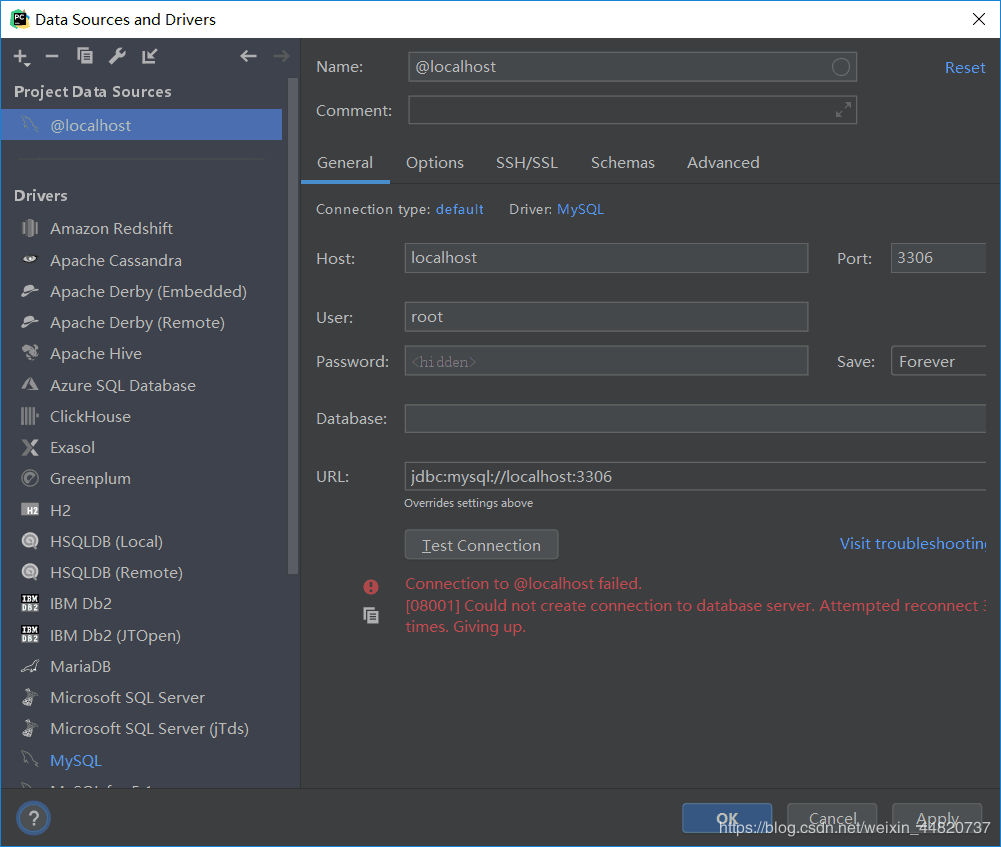Click the Apply button
The width and height of the screenshot is (1001, 847).
click(937, 818)
